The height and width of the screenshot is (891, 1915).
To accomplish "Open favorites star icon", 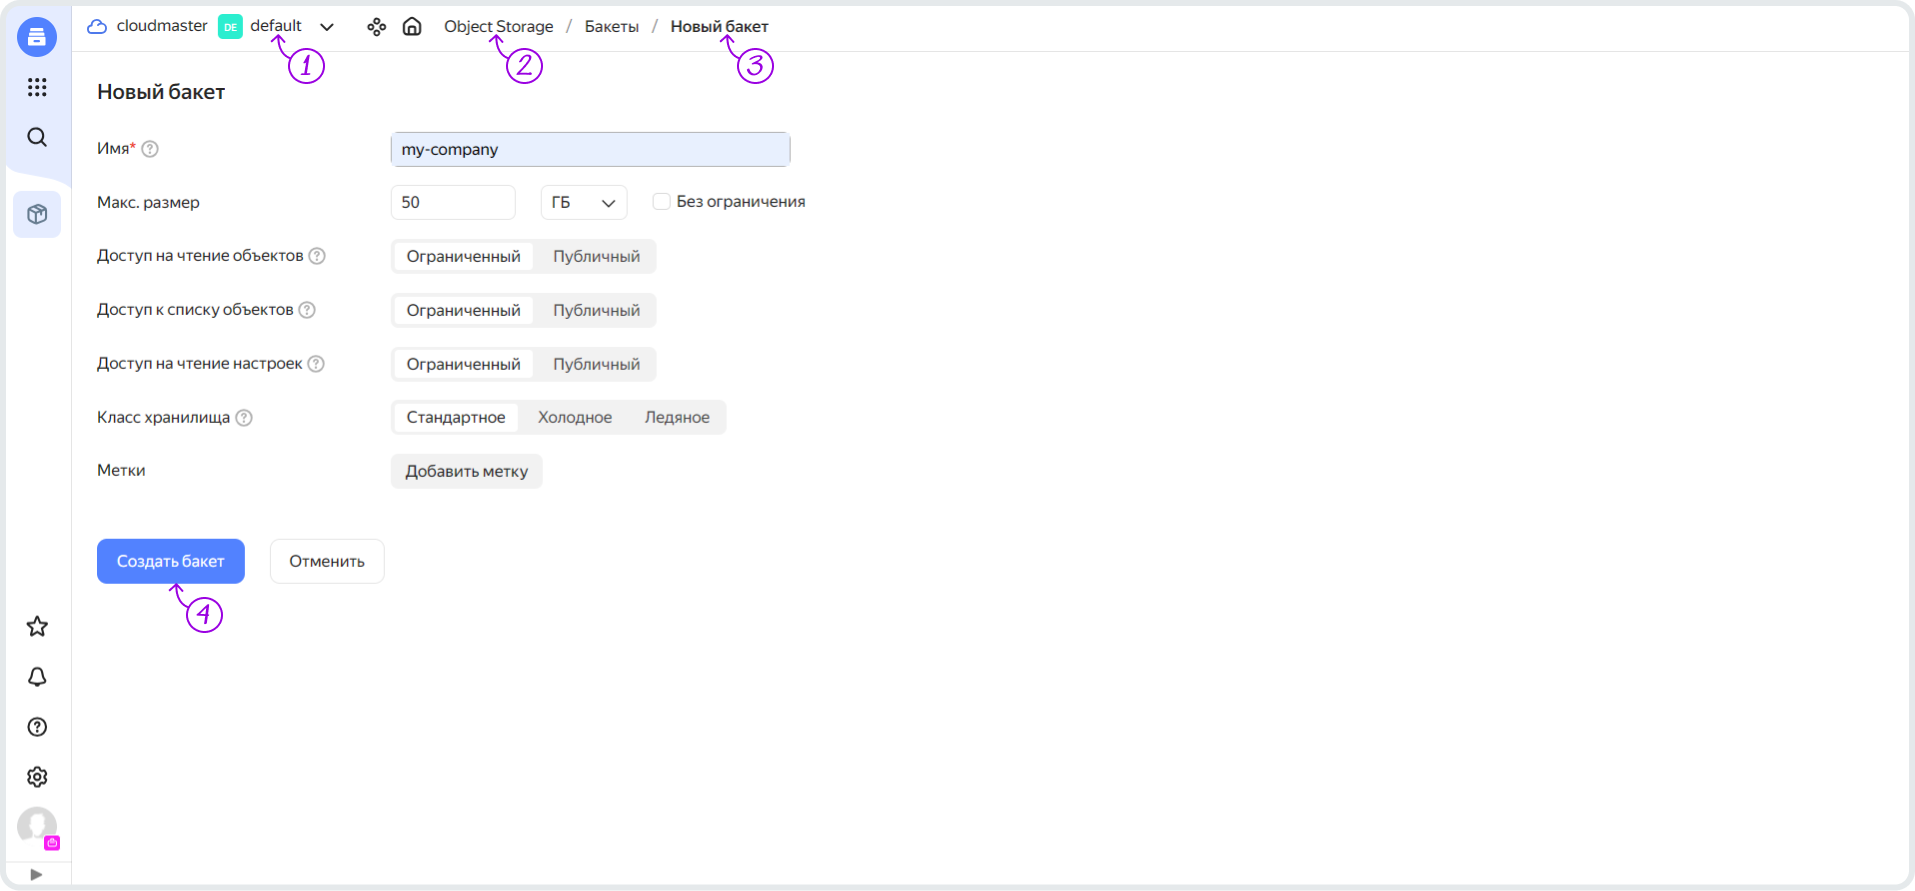I will [37, 626].
